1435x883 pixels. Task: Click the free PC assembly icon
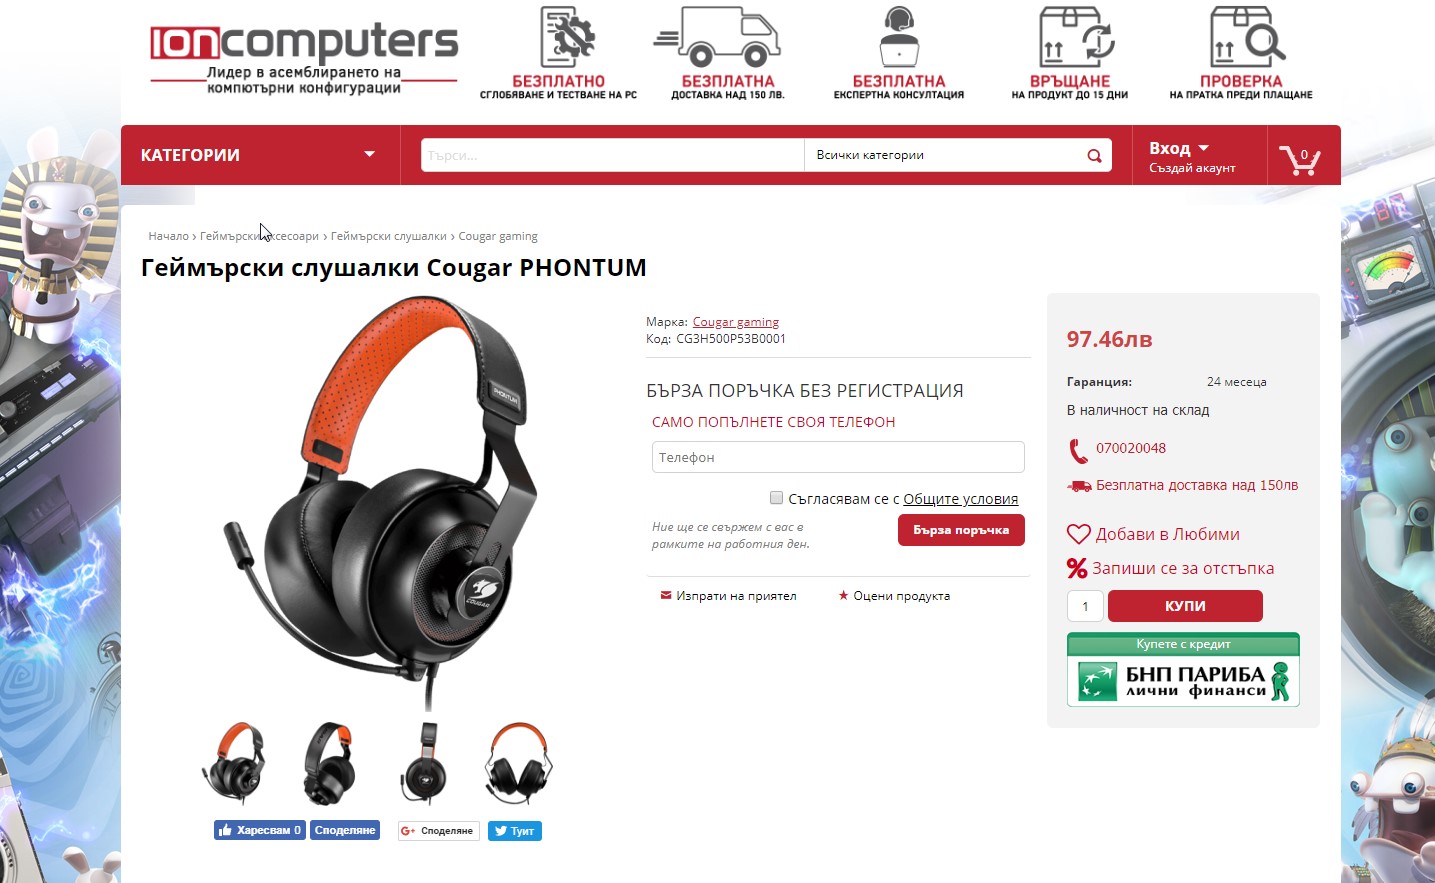point(568,37)
